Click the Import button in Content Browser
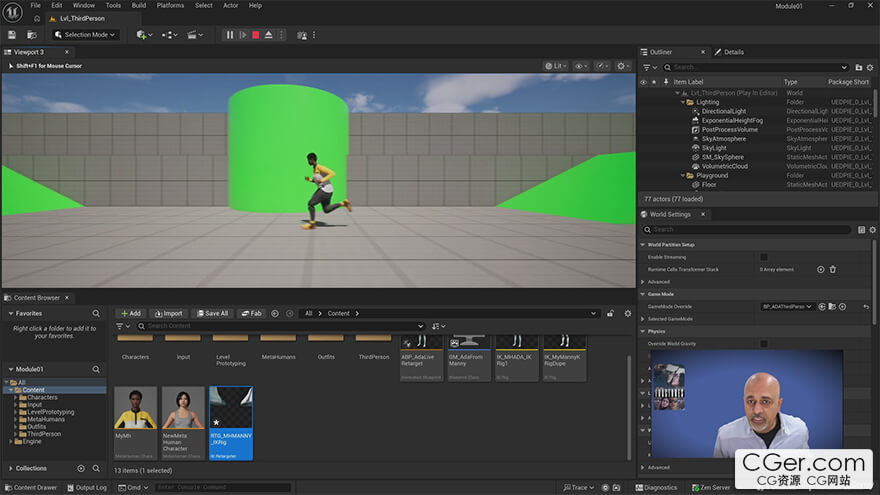This screenshot has height=495, width=880. (x=168, y=313)
